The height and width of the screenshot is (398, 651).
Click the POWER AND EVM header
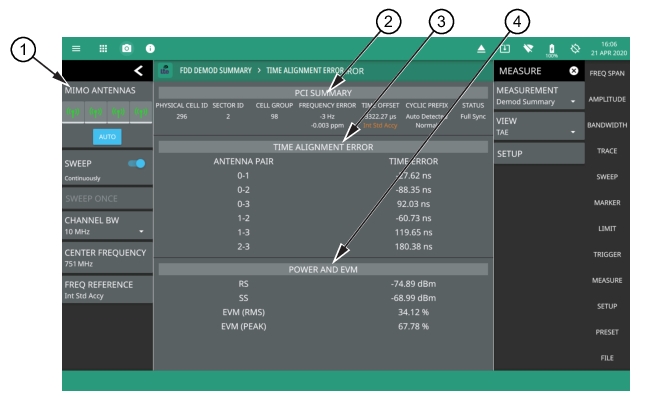[323, 269]
